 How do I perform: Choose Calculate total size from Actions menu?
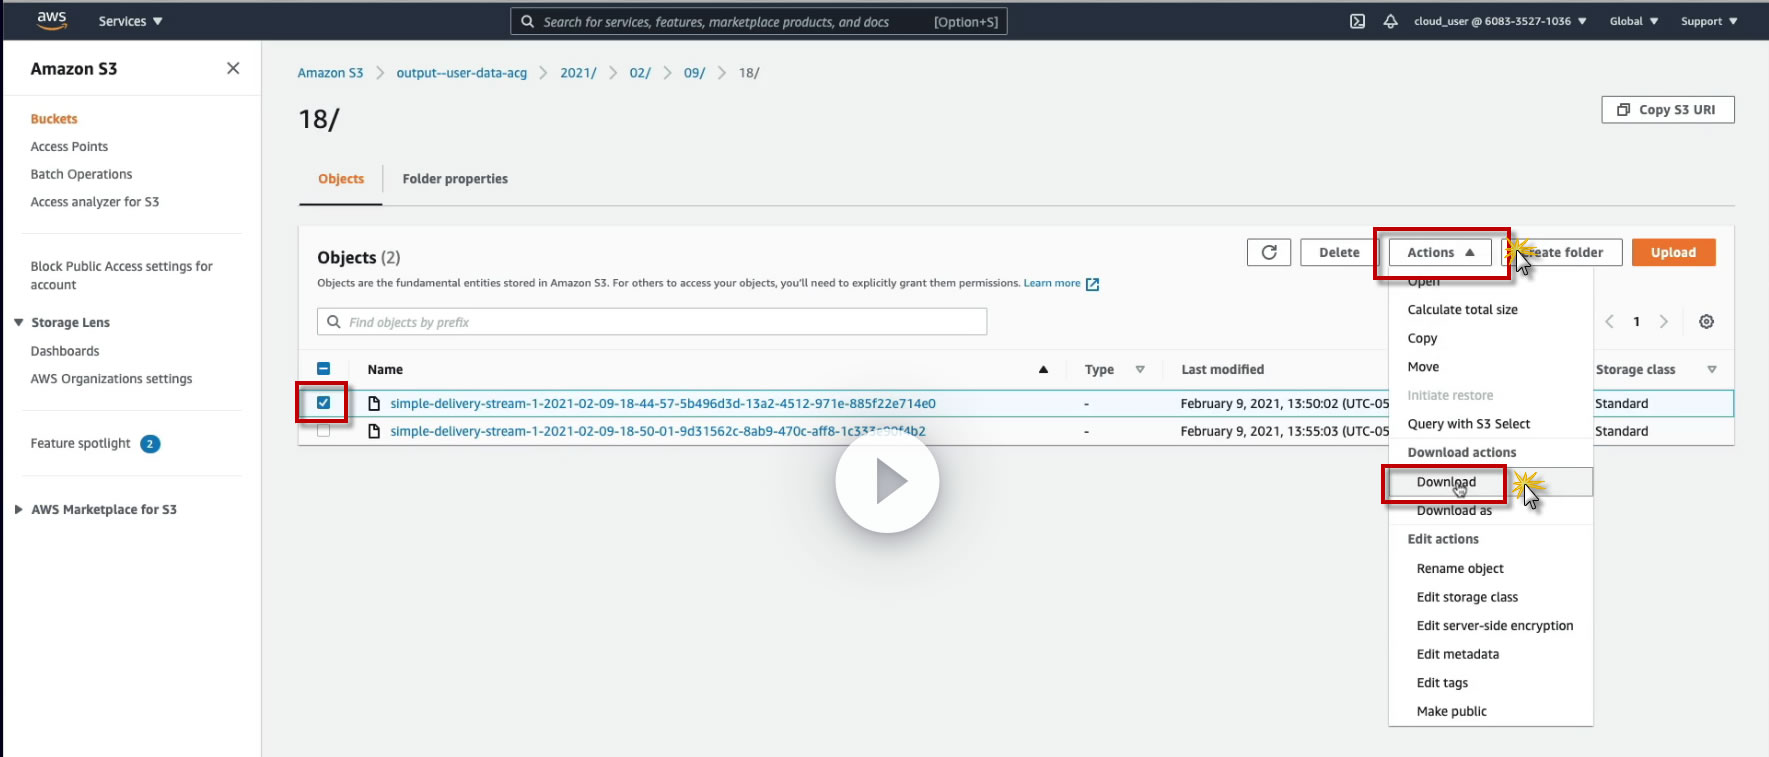click(x=1463, y=310)
